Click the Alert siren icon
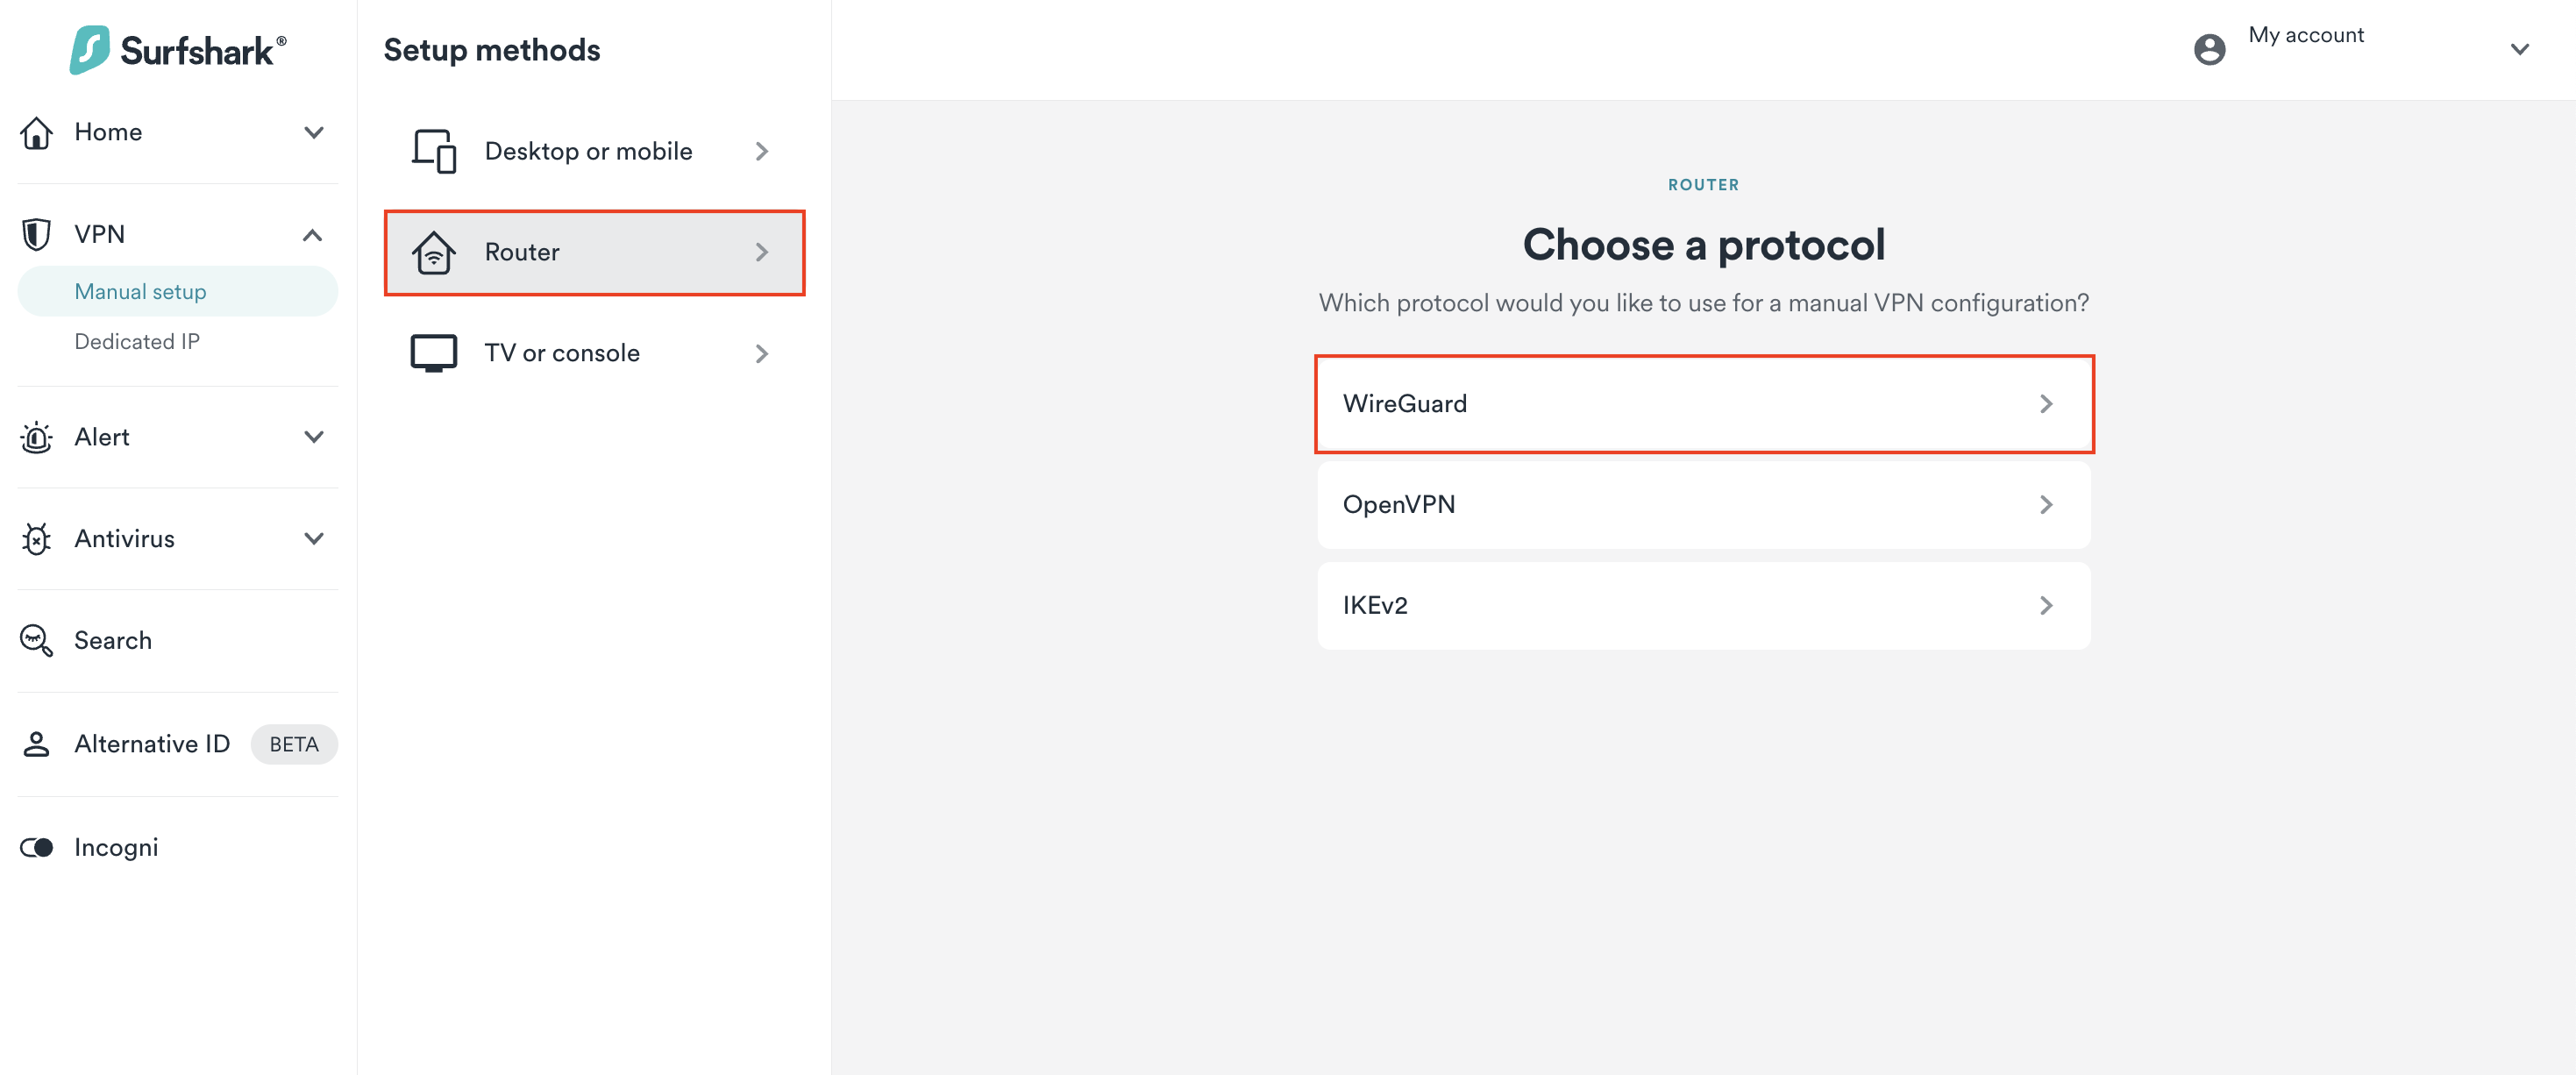2576x1075 pixels. pyautogui.click(x=37, y=437)
